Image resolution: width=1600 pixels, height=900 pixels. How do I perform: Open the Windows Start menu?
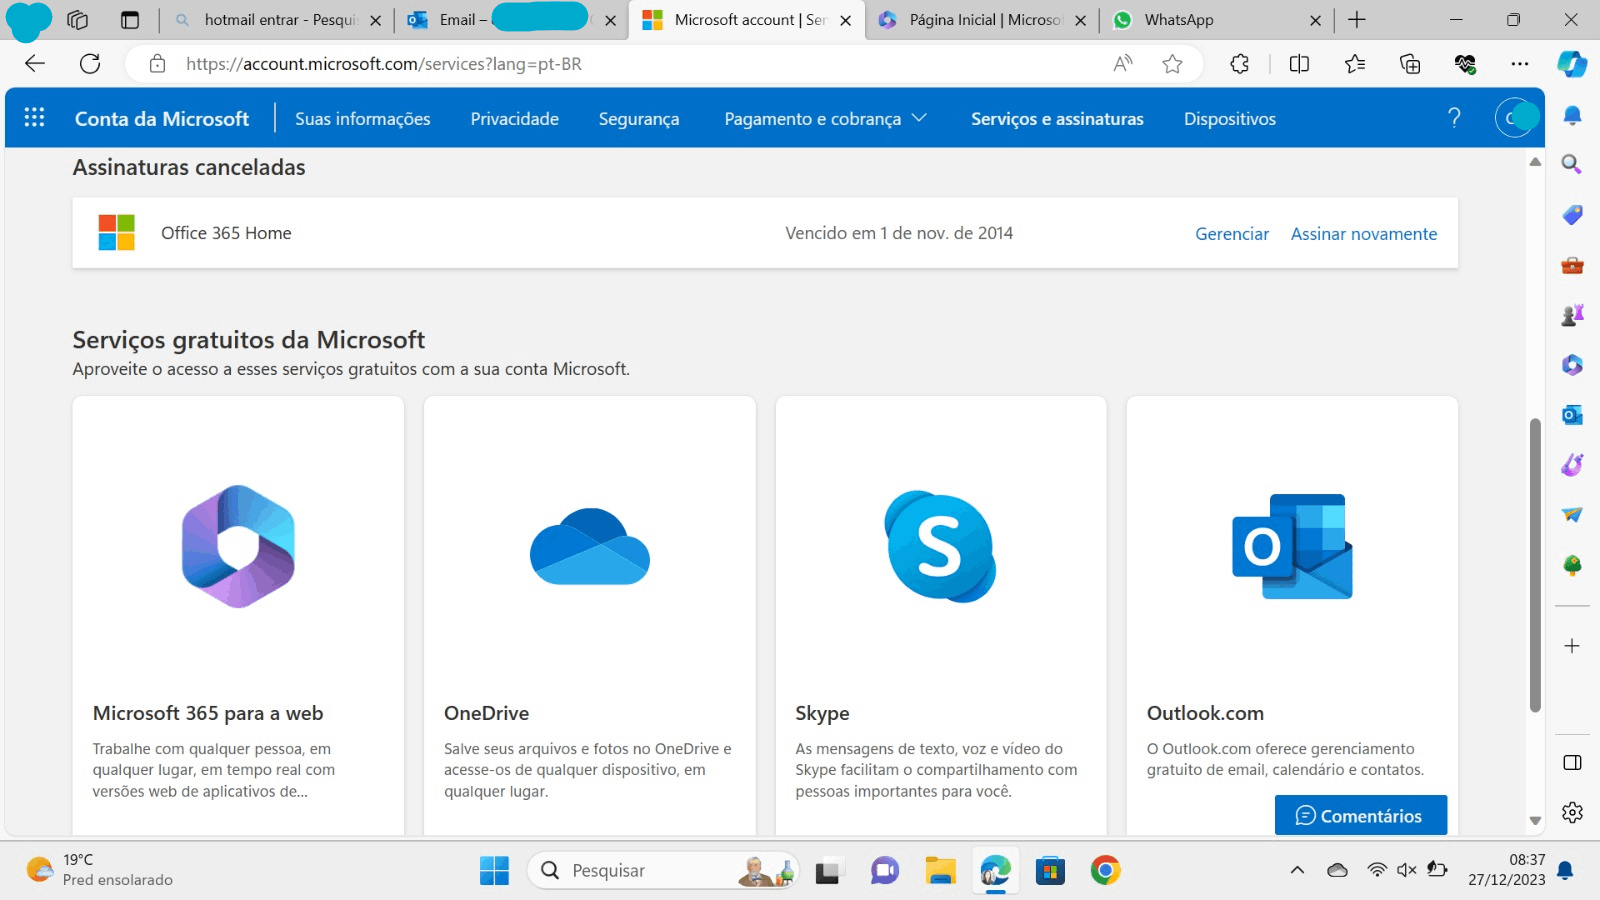(494, 871)
